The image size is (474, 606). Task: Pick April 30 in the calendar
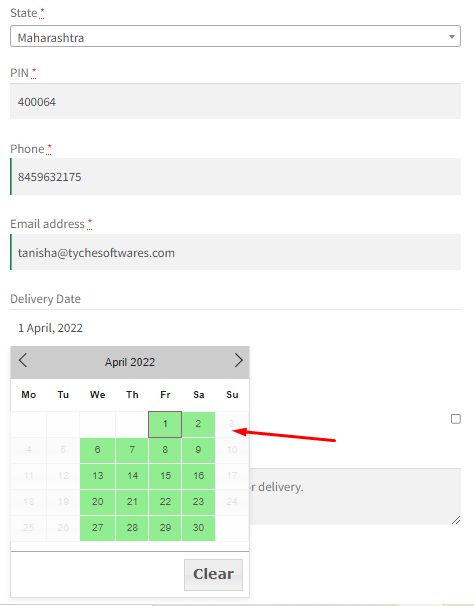tap(198, 528)
